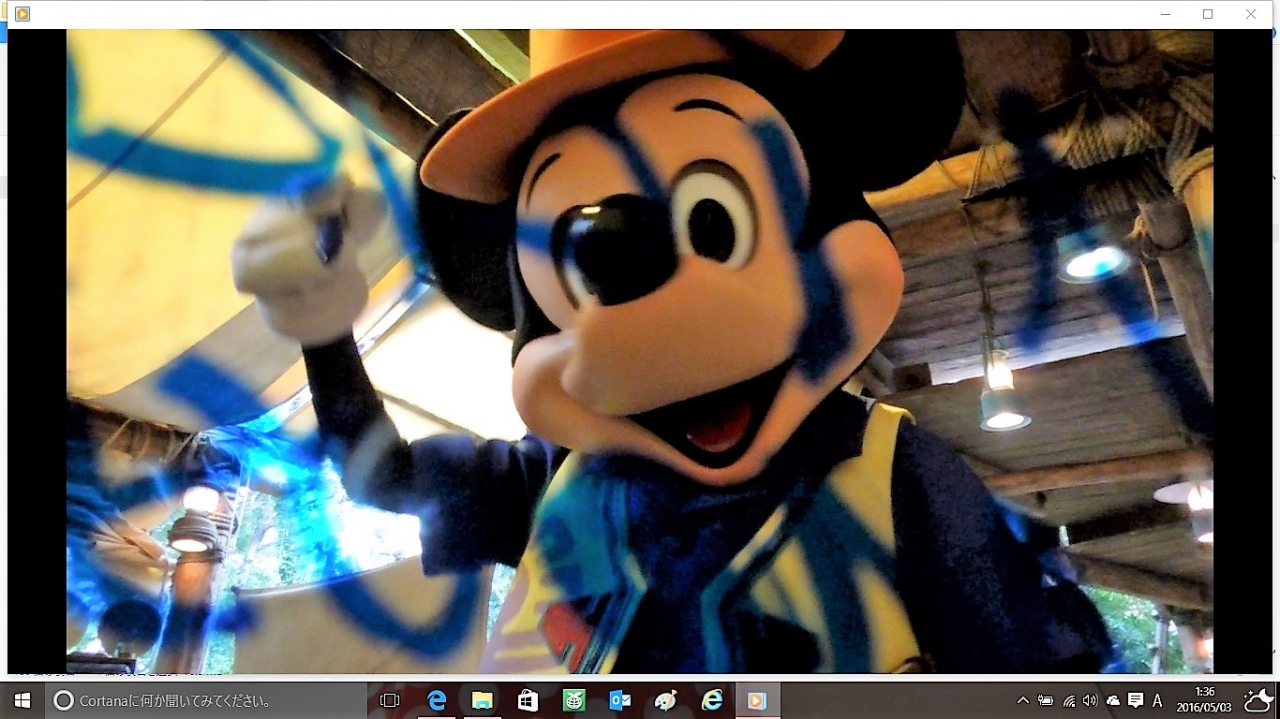Image resolution: width=1280 pixels, height=719 pixels.
Task: Switch IME input mode indicator A
Action: pyautogui.click(x=1157, y=701)
